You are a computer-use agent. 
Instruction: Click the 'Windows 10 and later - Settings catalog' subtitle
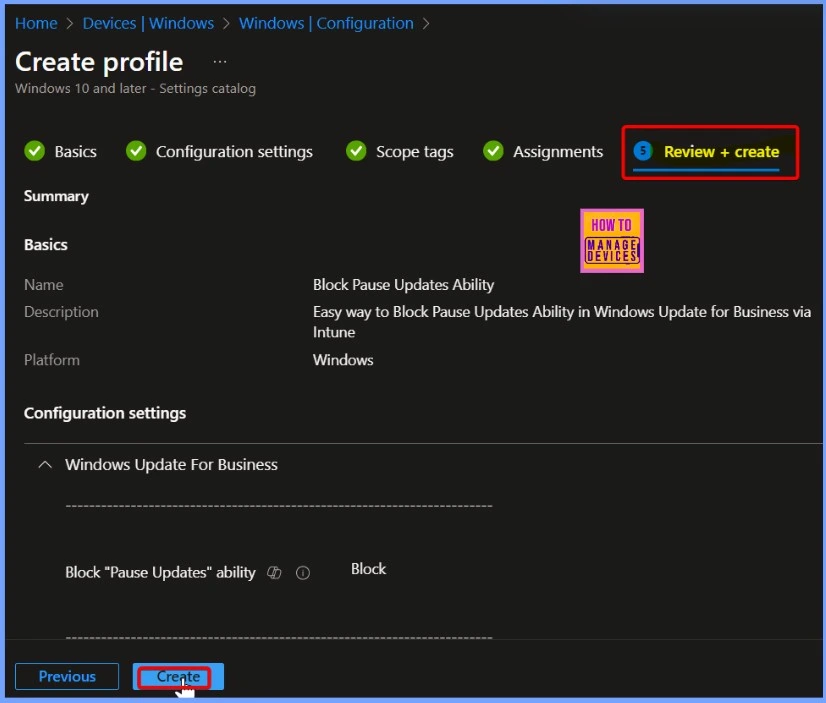click(135, 88)
